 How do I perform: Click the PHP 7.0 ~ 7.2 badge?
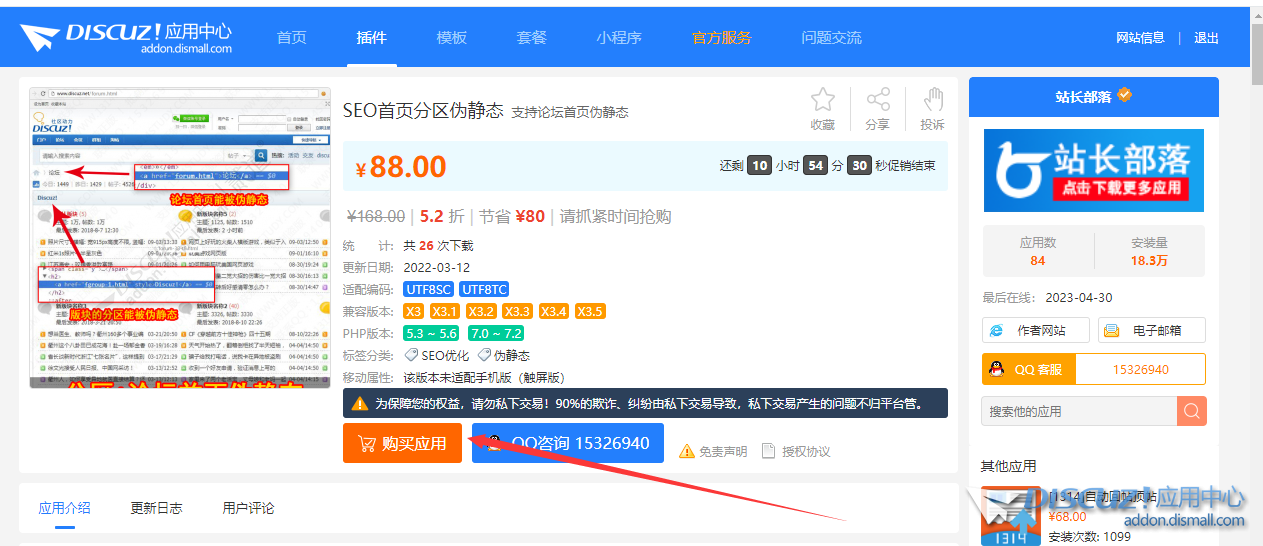coord(496,333)
